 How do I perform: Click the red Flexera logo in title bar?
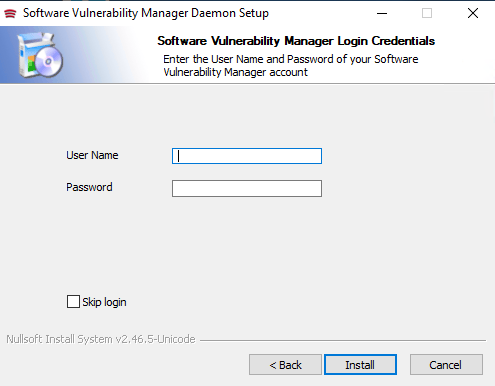coord(10,14)
